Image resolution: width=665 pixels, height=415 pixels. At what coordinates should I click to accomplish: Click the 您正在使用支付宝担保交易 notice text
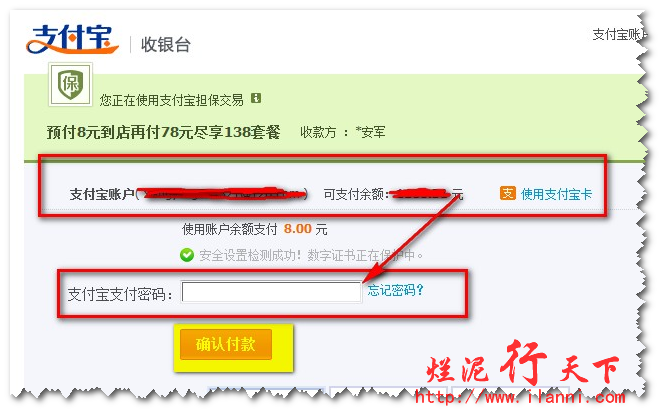coord(172,100)
